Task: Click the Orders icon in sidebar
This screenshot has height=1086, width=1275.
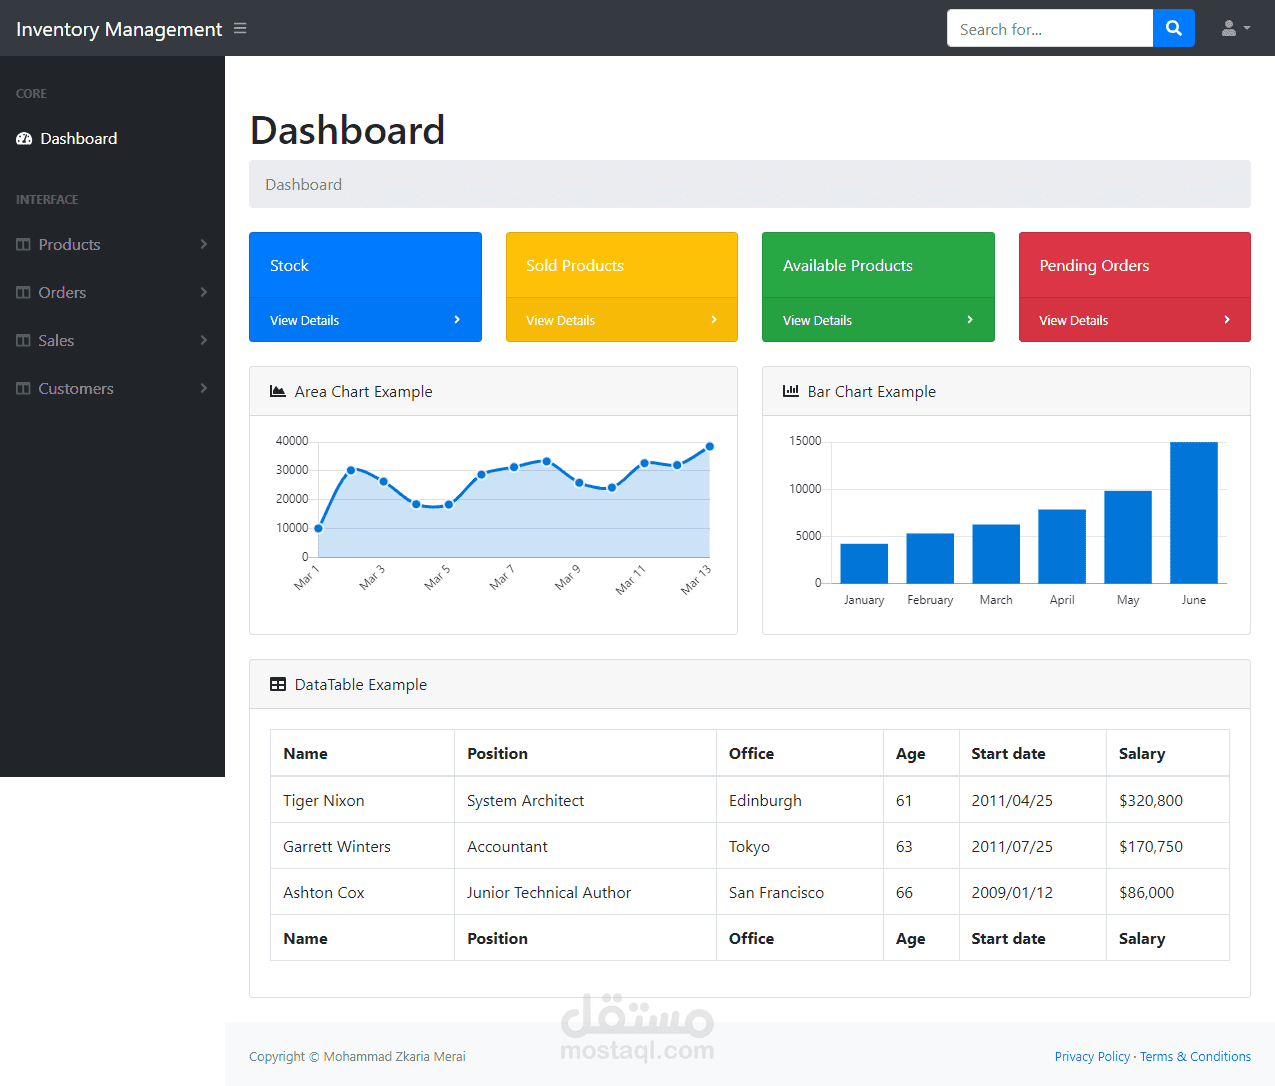Action: pos(22,292)
